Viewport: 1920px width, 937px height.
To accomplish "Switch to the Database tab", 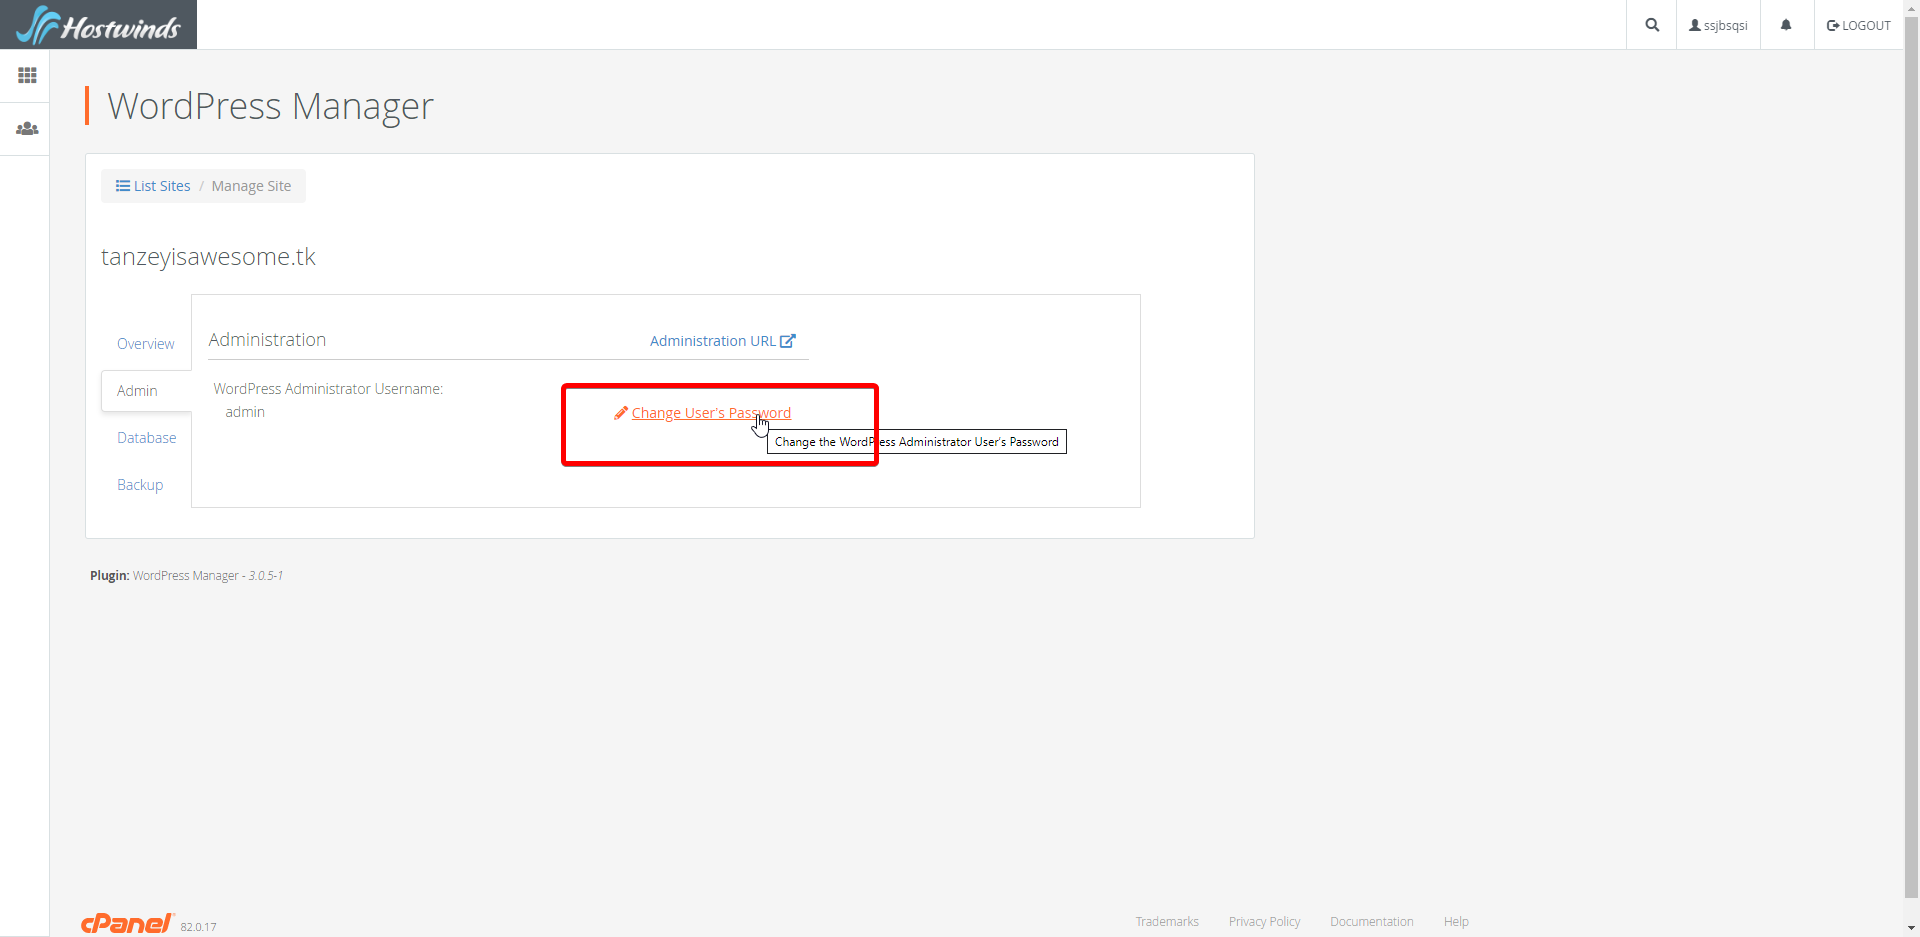I will (x=147, y=438).
